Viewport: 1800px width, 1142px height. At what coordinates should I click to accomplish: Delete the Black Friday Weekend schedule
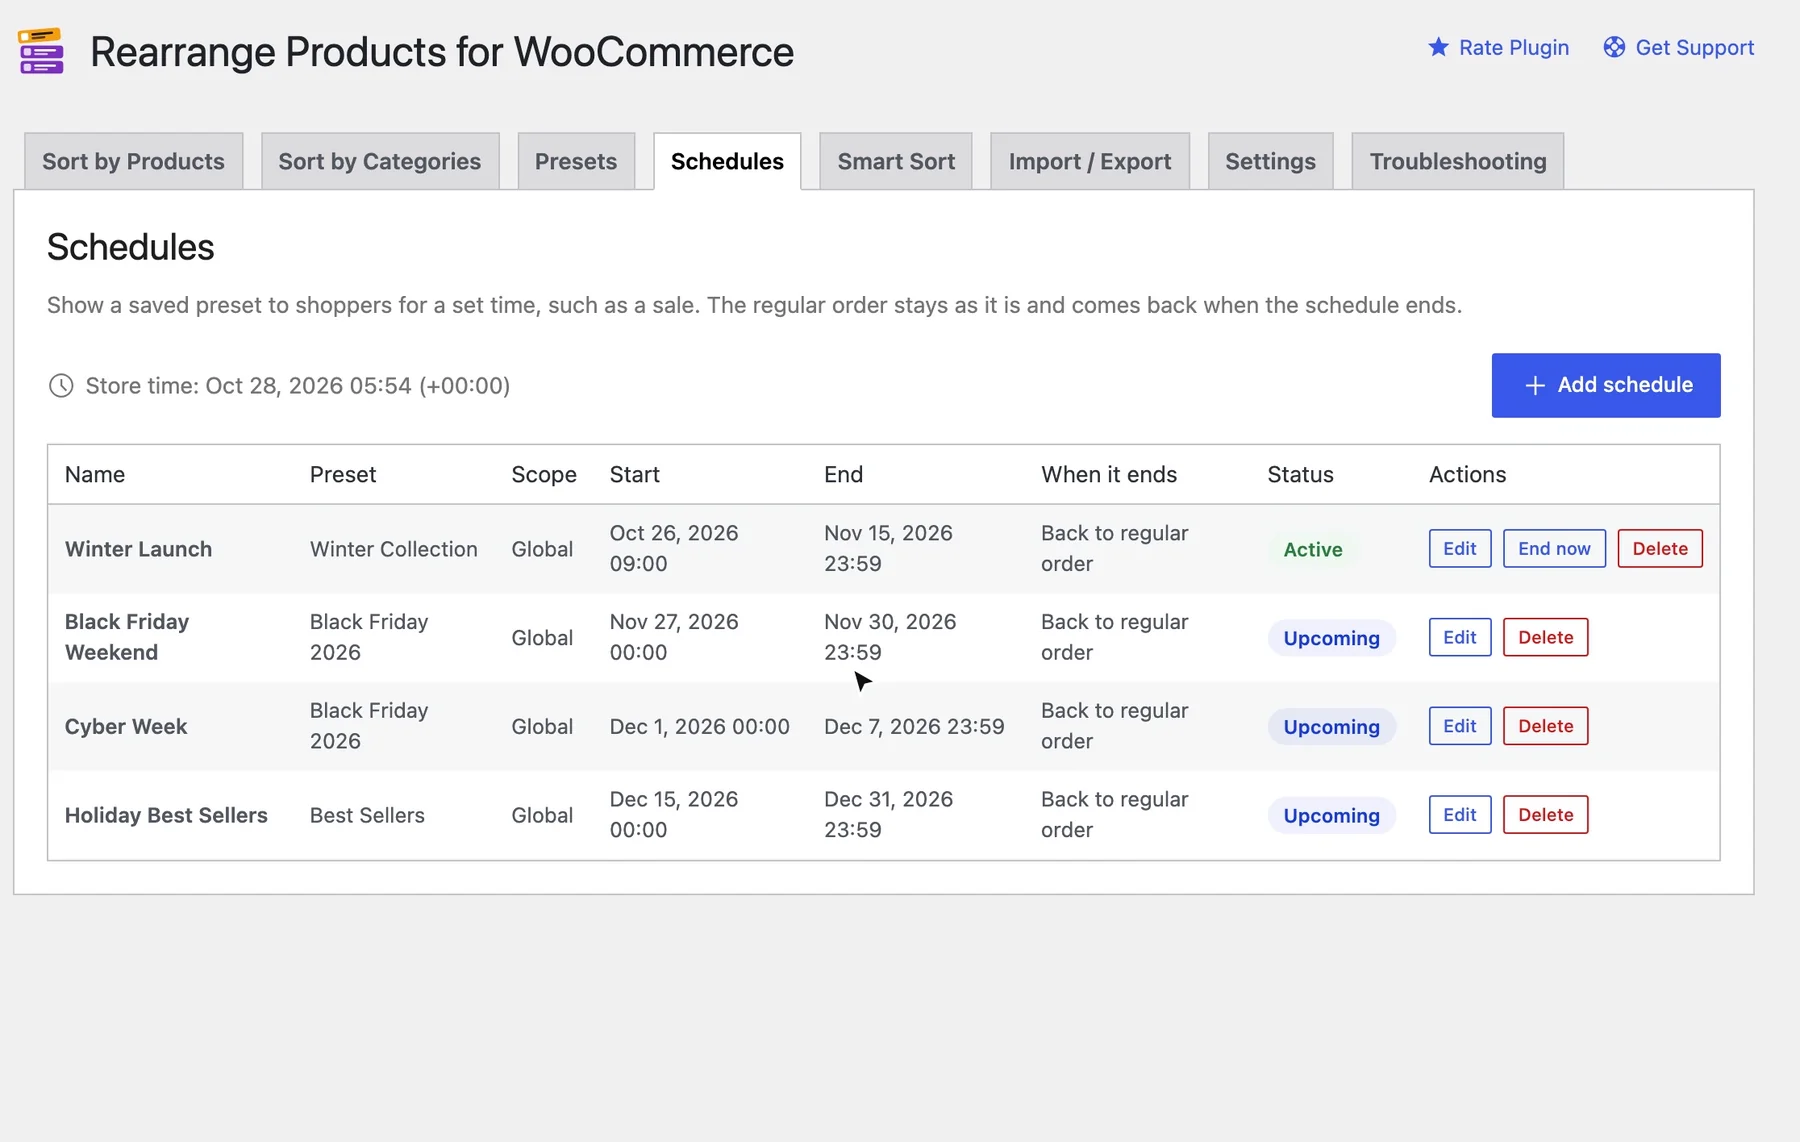[1546, 637]
